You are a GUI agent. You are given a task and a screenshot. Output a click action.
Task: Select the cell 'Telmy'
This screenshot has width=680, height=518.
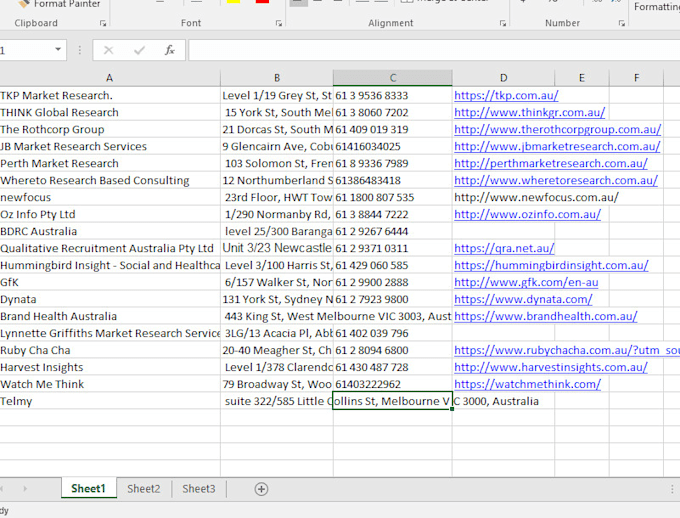point(110,401)
